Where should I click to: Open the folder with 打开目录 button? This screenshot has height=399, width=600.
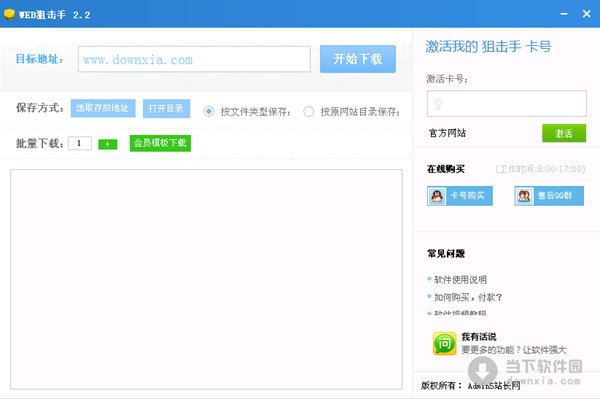166,108
